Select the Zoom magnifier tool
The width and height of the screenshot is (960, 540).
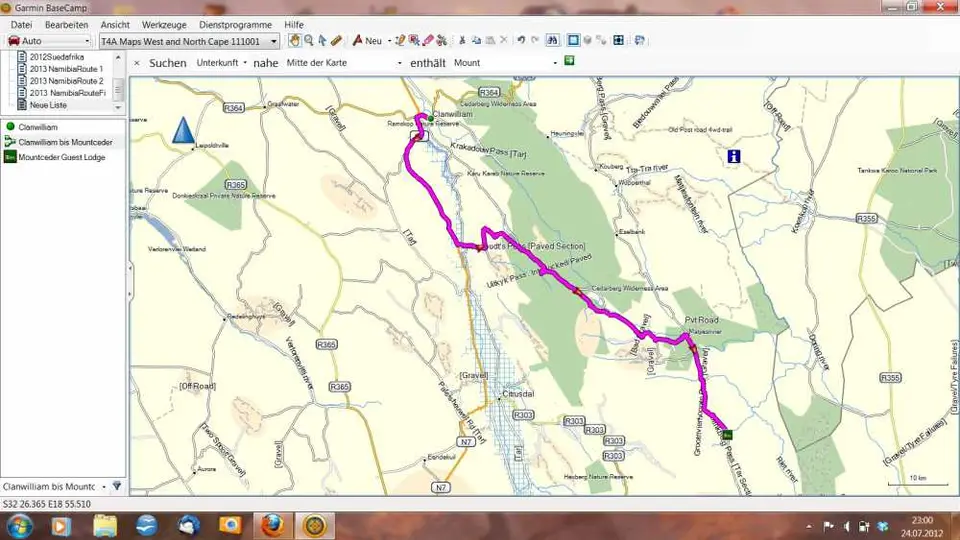pyautogui.click(x=309, y=40)
